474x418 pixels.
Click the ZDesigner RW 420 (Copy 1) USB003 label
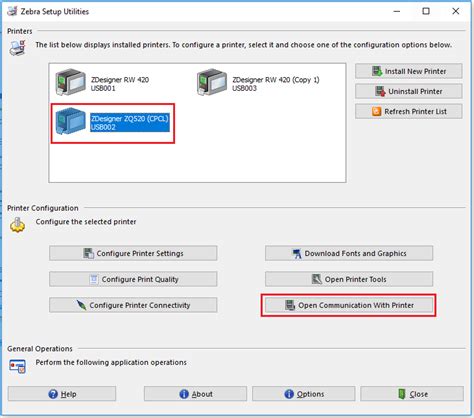276,84
